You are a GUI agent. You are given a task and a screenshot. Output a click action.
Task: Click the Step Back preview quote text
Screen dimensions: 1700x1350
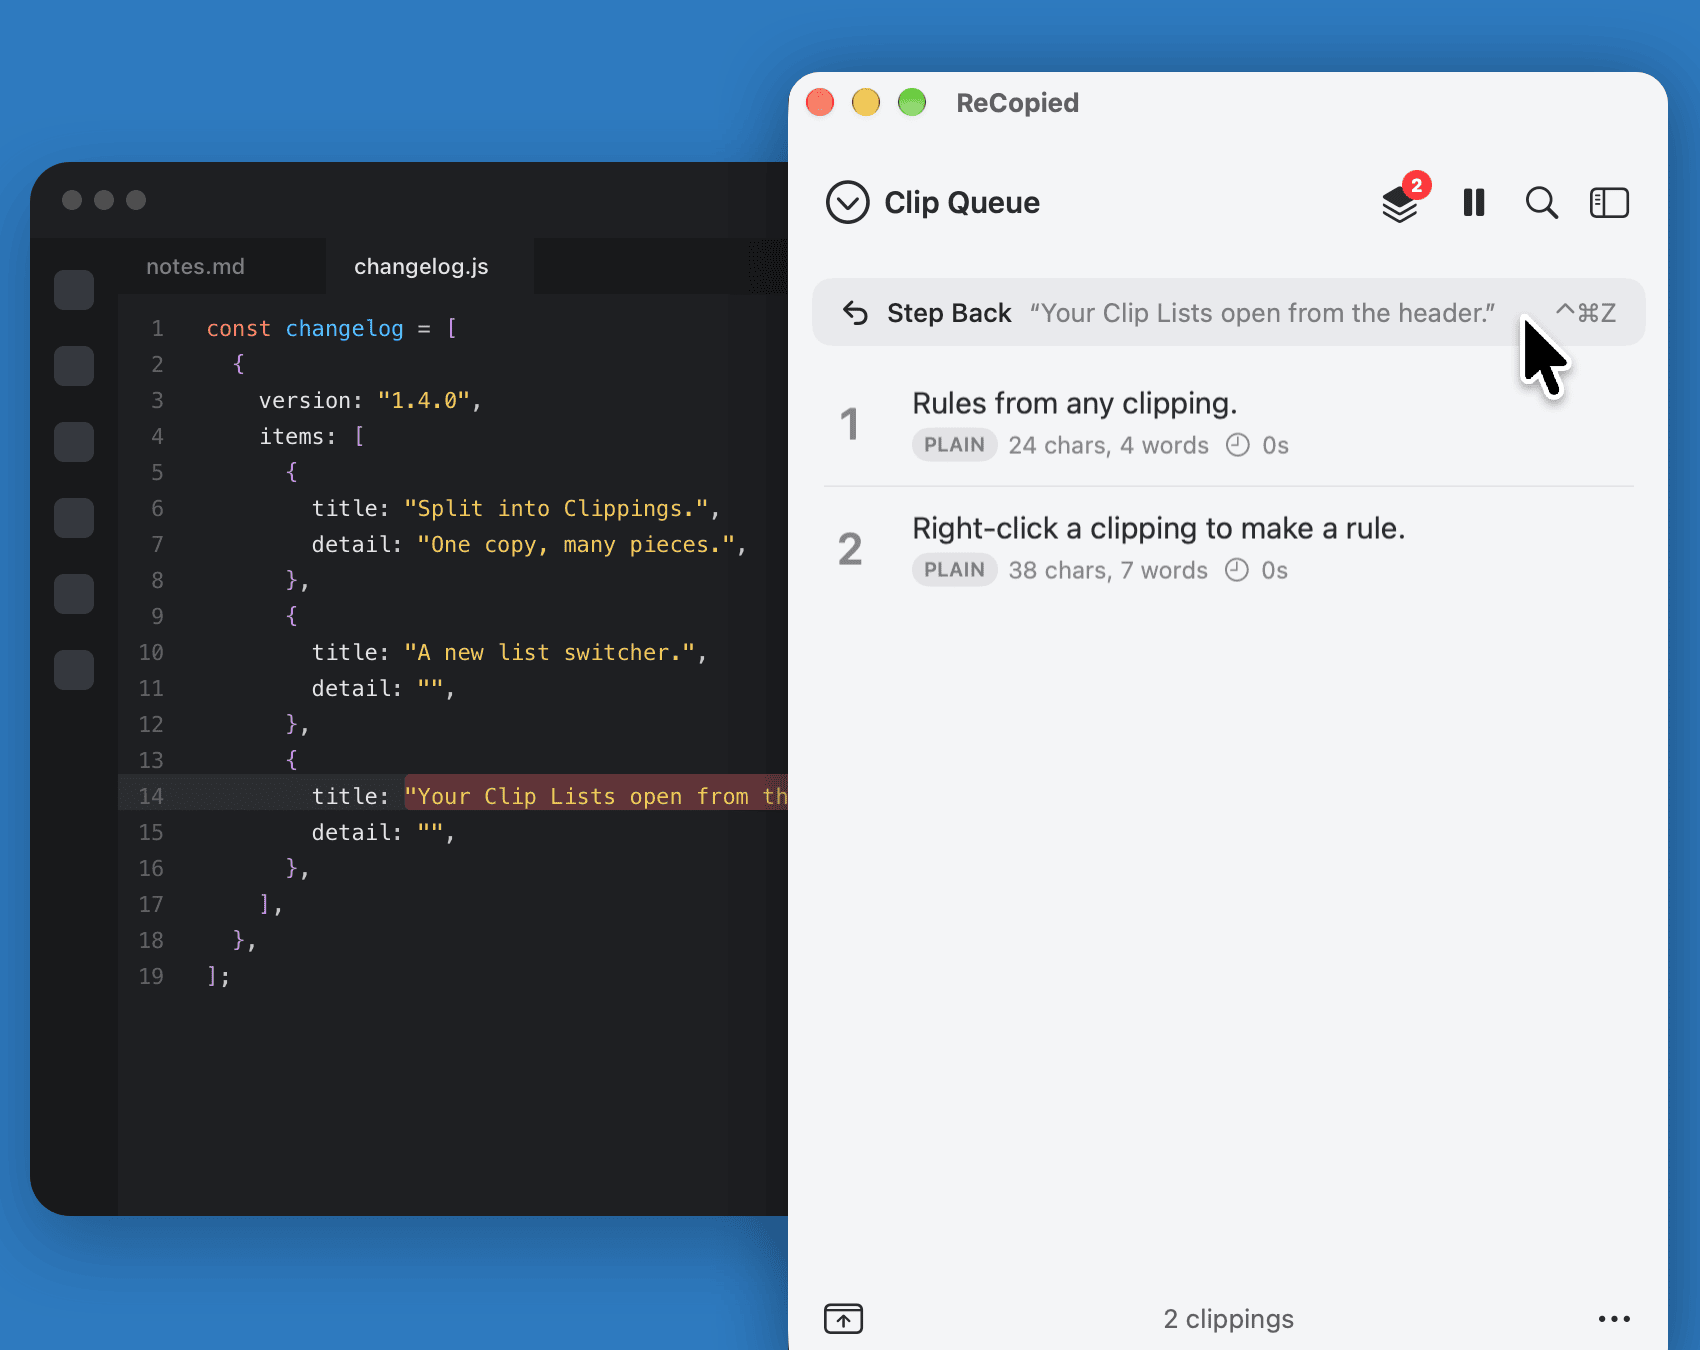[x=1263, y=313]
